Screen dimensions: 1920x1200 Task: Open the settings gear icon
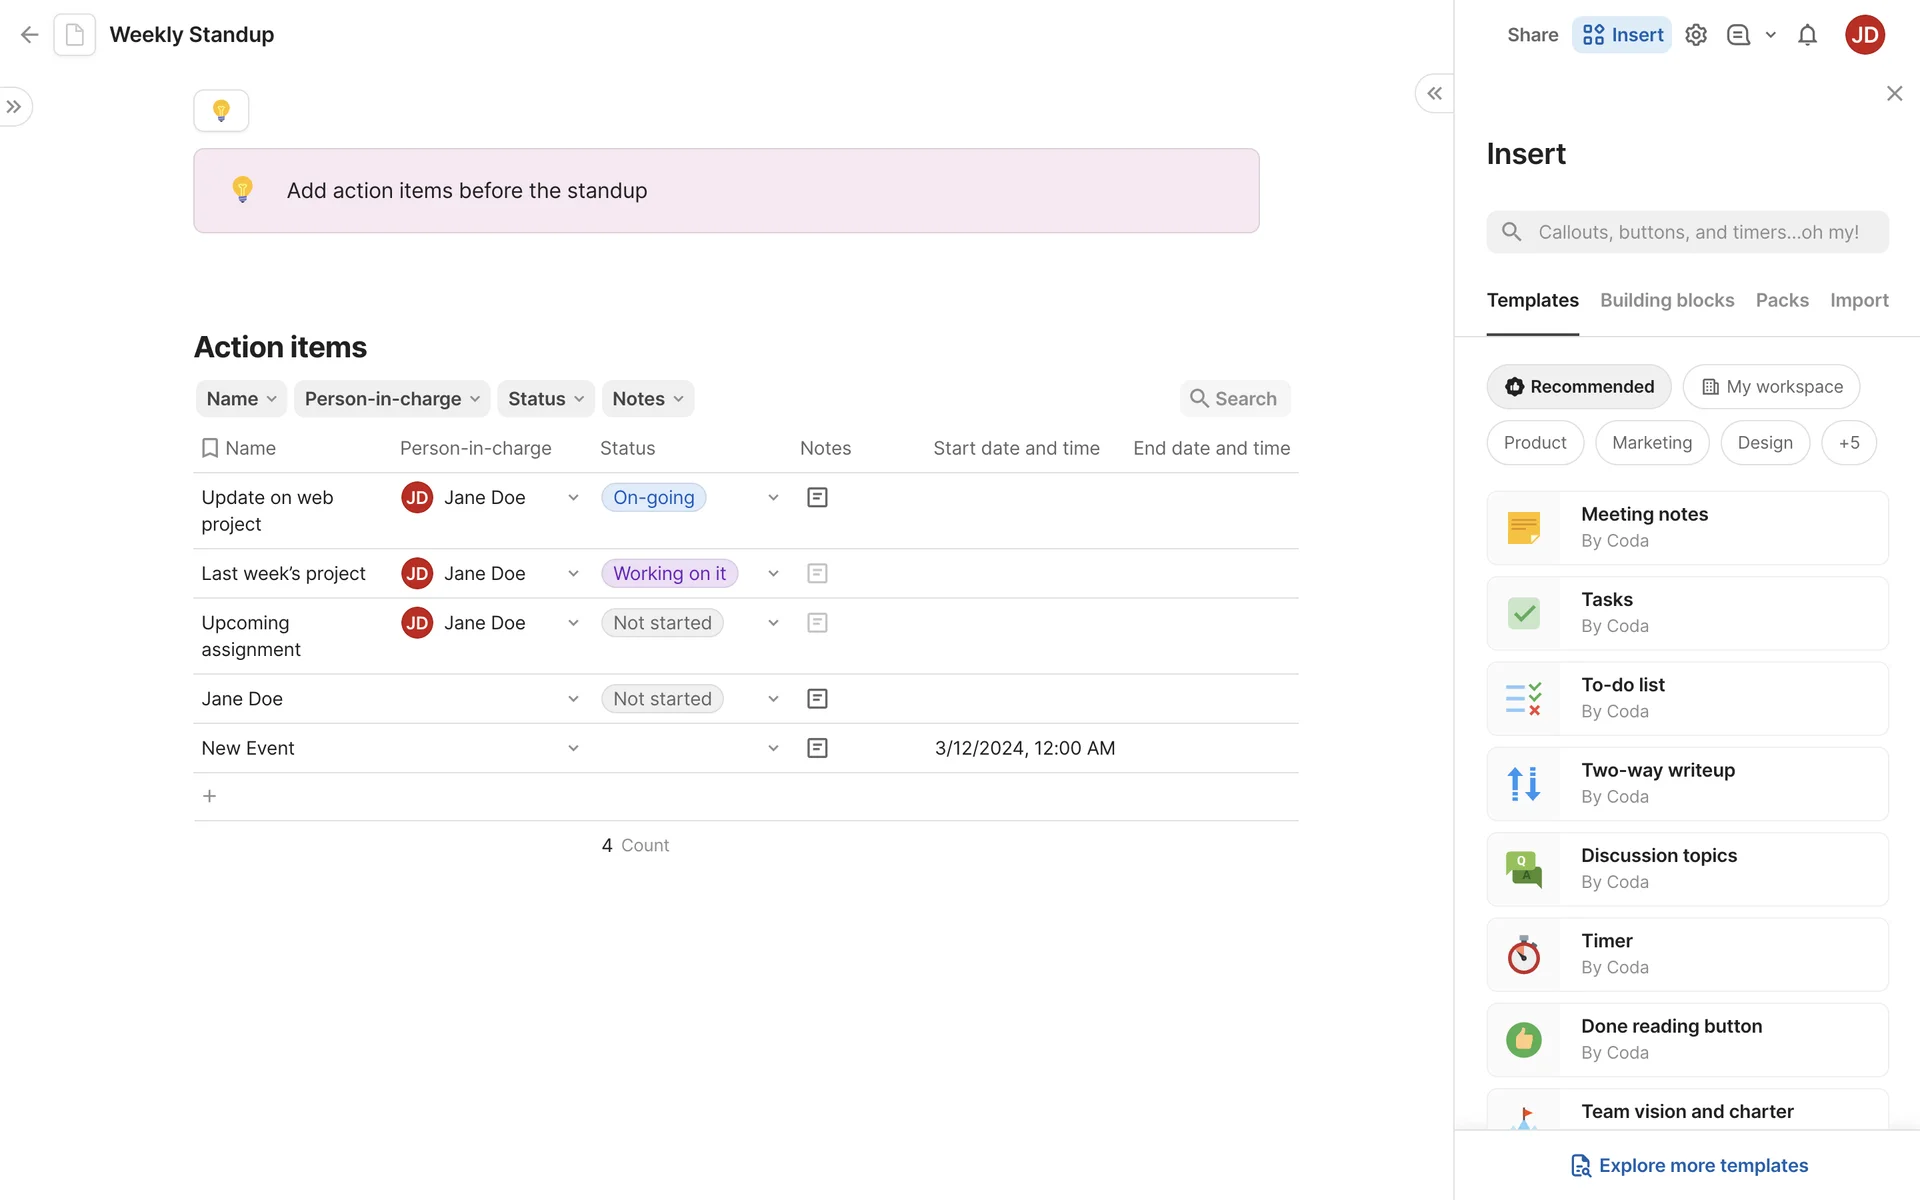click(1696, 35)
